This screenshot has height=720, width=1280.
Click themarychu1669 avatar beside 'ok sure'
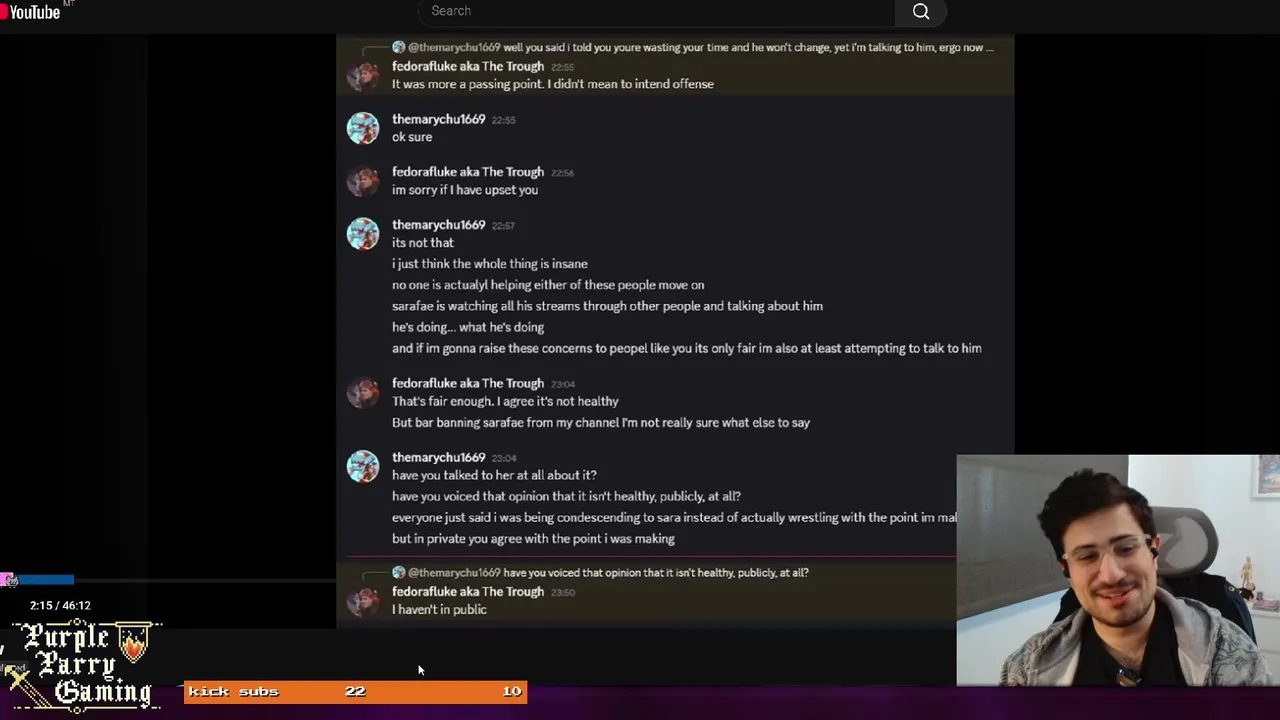(x=363, y=128)
